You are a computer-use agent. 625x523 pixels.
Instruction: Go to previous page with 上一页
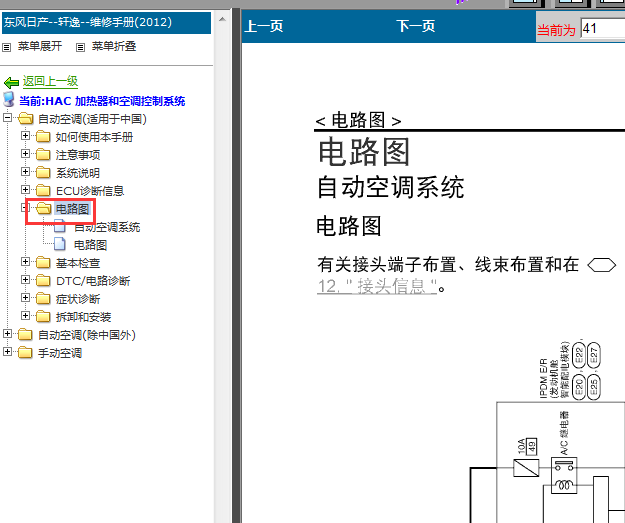(264, 27)
